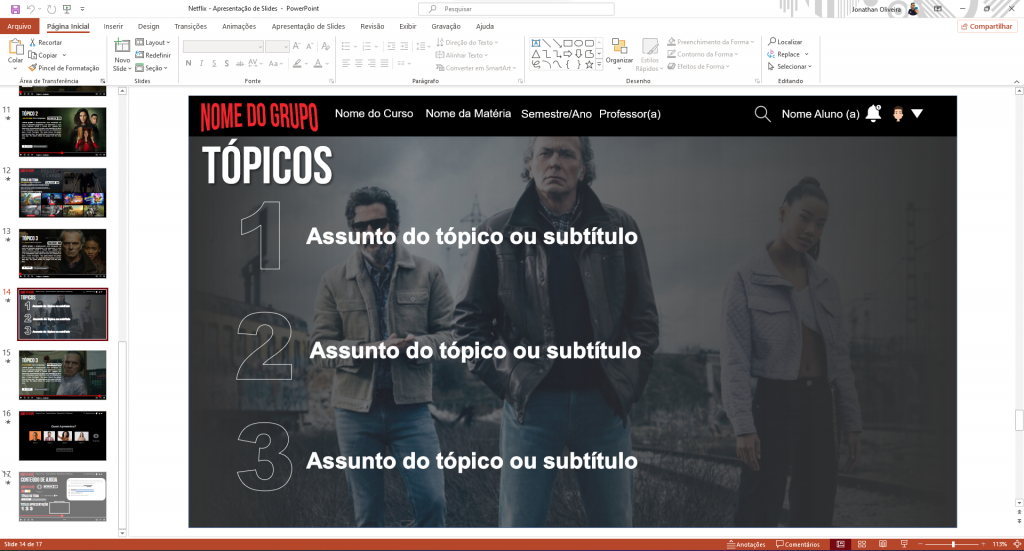The width and height of the screenshot is (1024, 551).
Task: Select slide 16 thumbnail
Action: [x=63, y=435]
